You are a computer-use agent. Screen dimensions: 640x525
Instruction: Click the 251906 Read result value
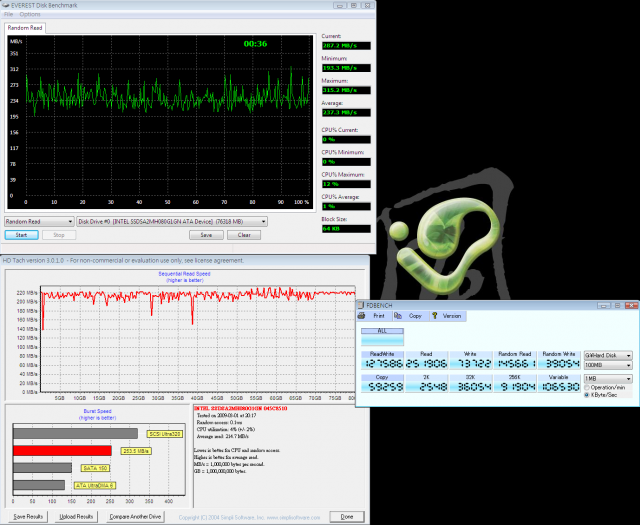[x=426, y=363]
